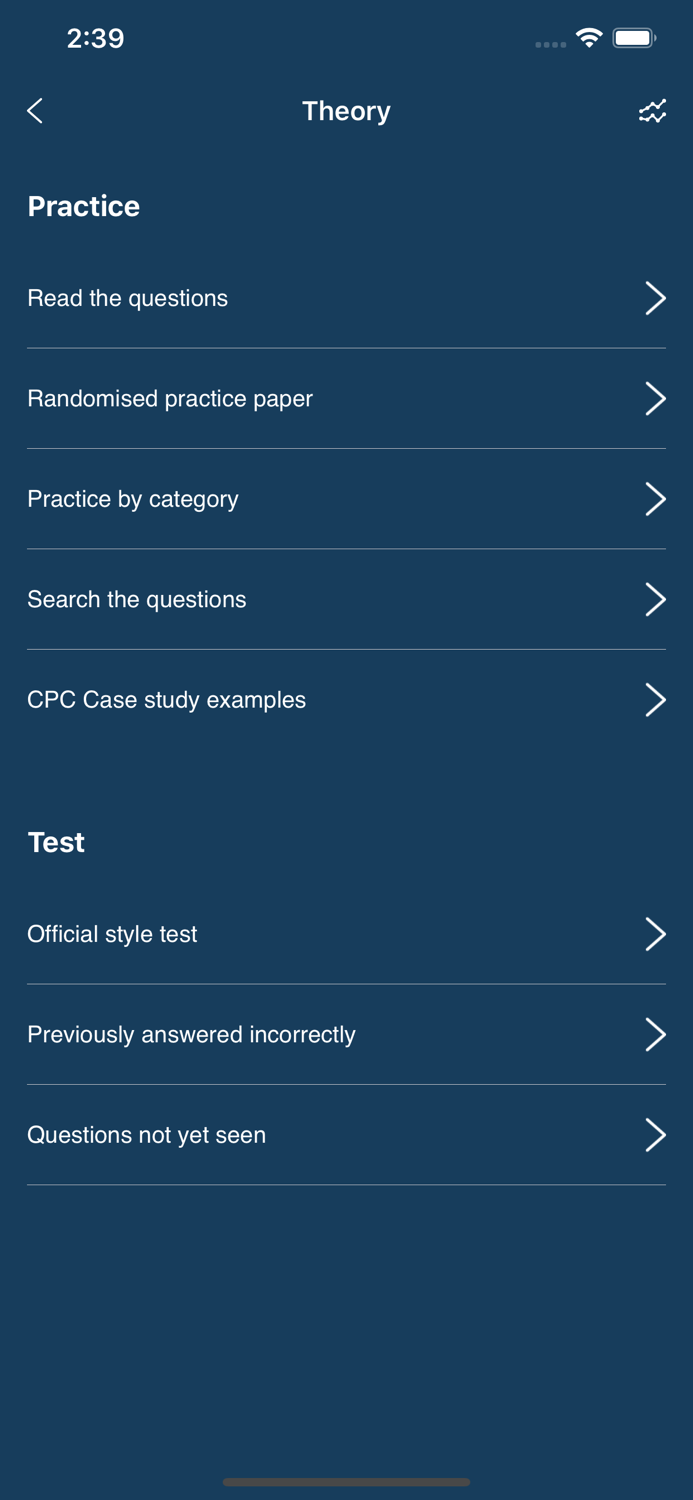The image size is (693, 1500).
Task: Tap chevron next to Read the questions
Action: click(x=655, y=298)
